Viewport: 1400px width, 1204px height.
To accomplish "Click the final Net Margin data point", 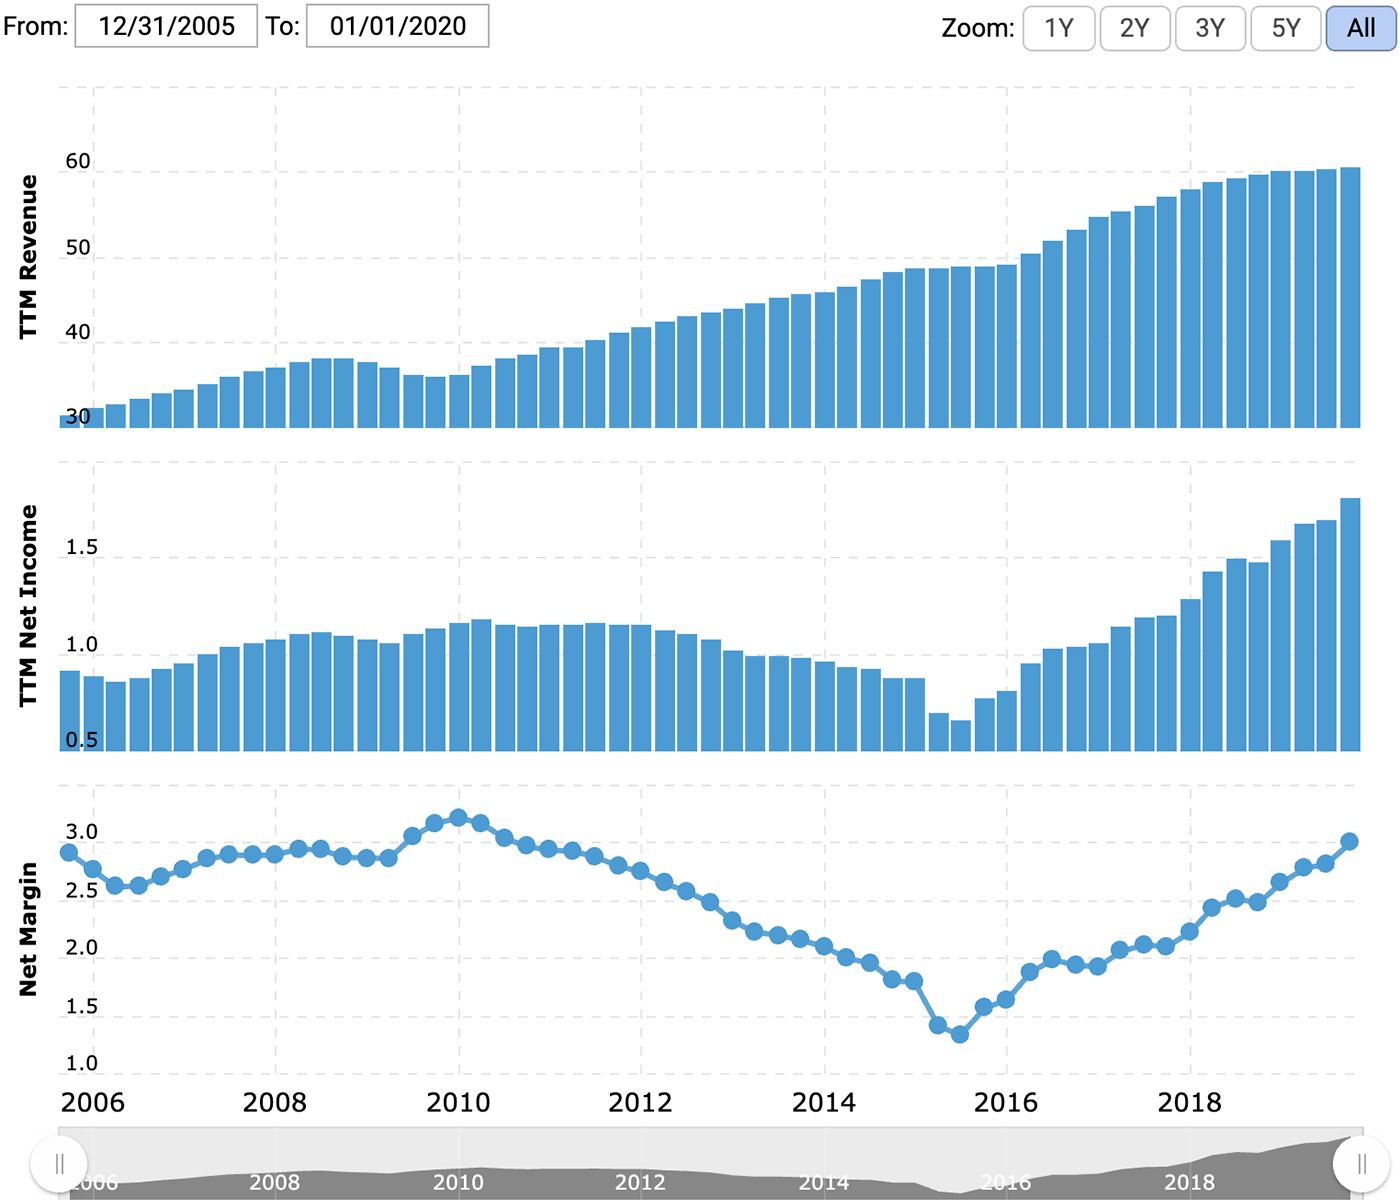I will coord(1349,841).
